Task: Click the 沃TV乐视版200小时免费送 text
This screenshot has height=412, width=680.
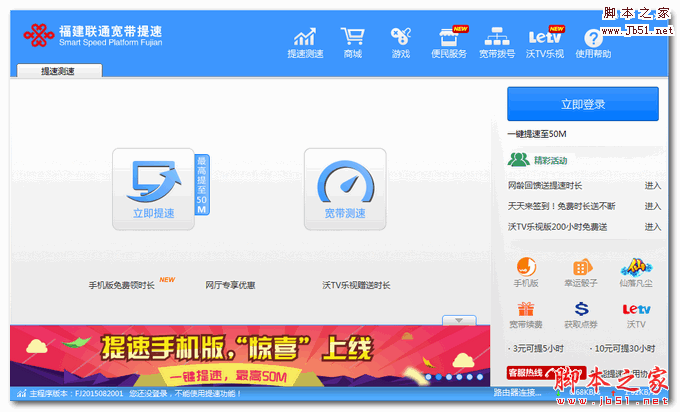Action: [x=557, y=227]
